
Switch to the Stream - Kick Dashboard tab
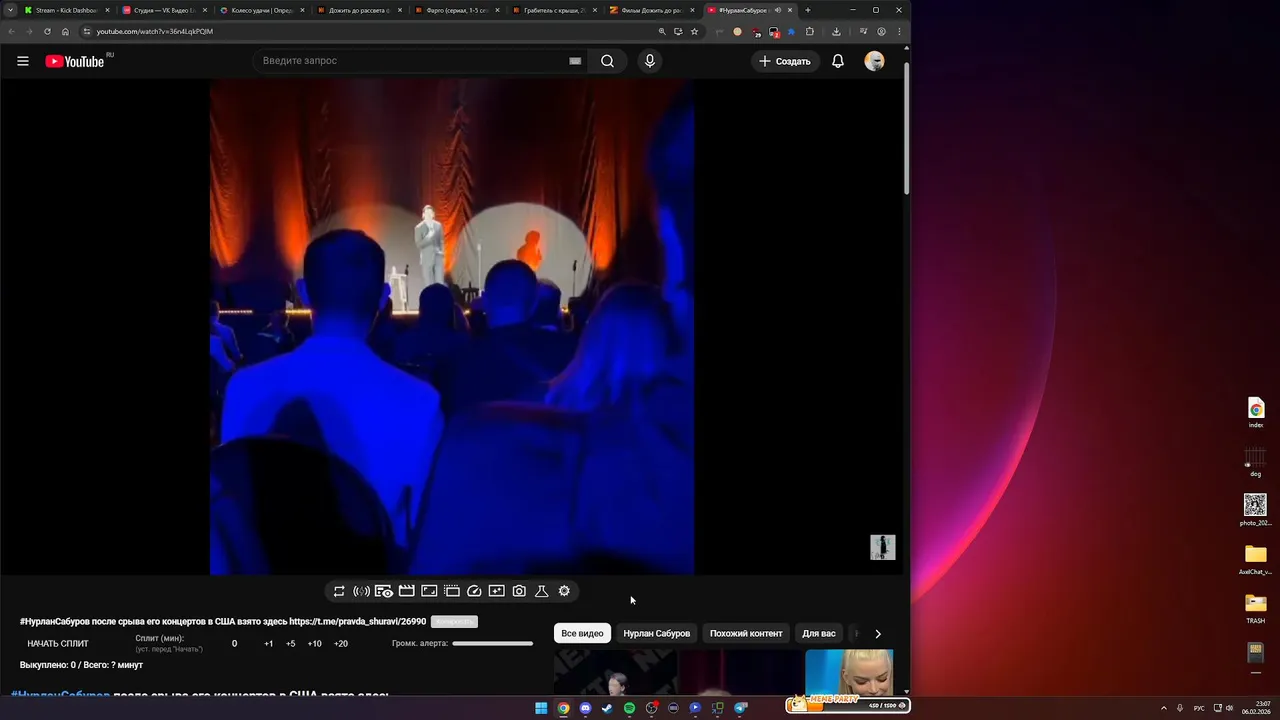[66, 10]
